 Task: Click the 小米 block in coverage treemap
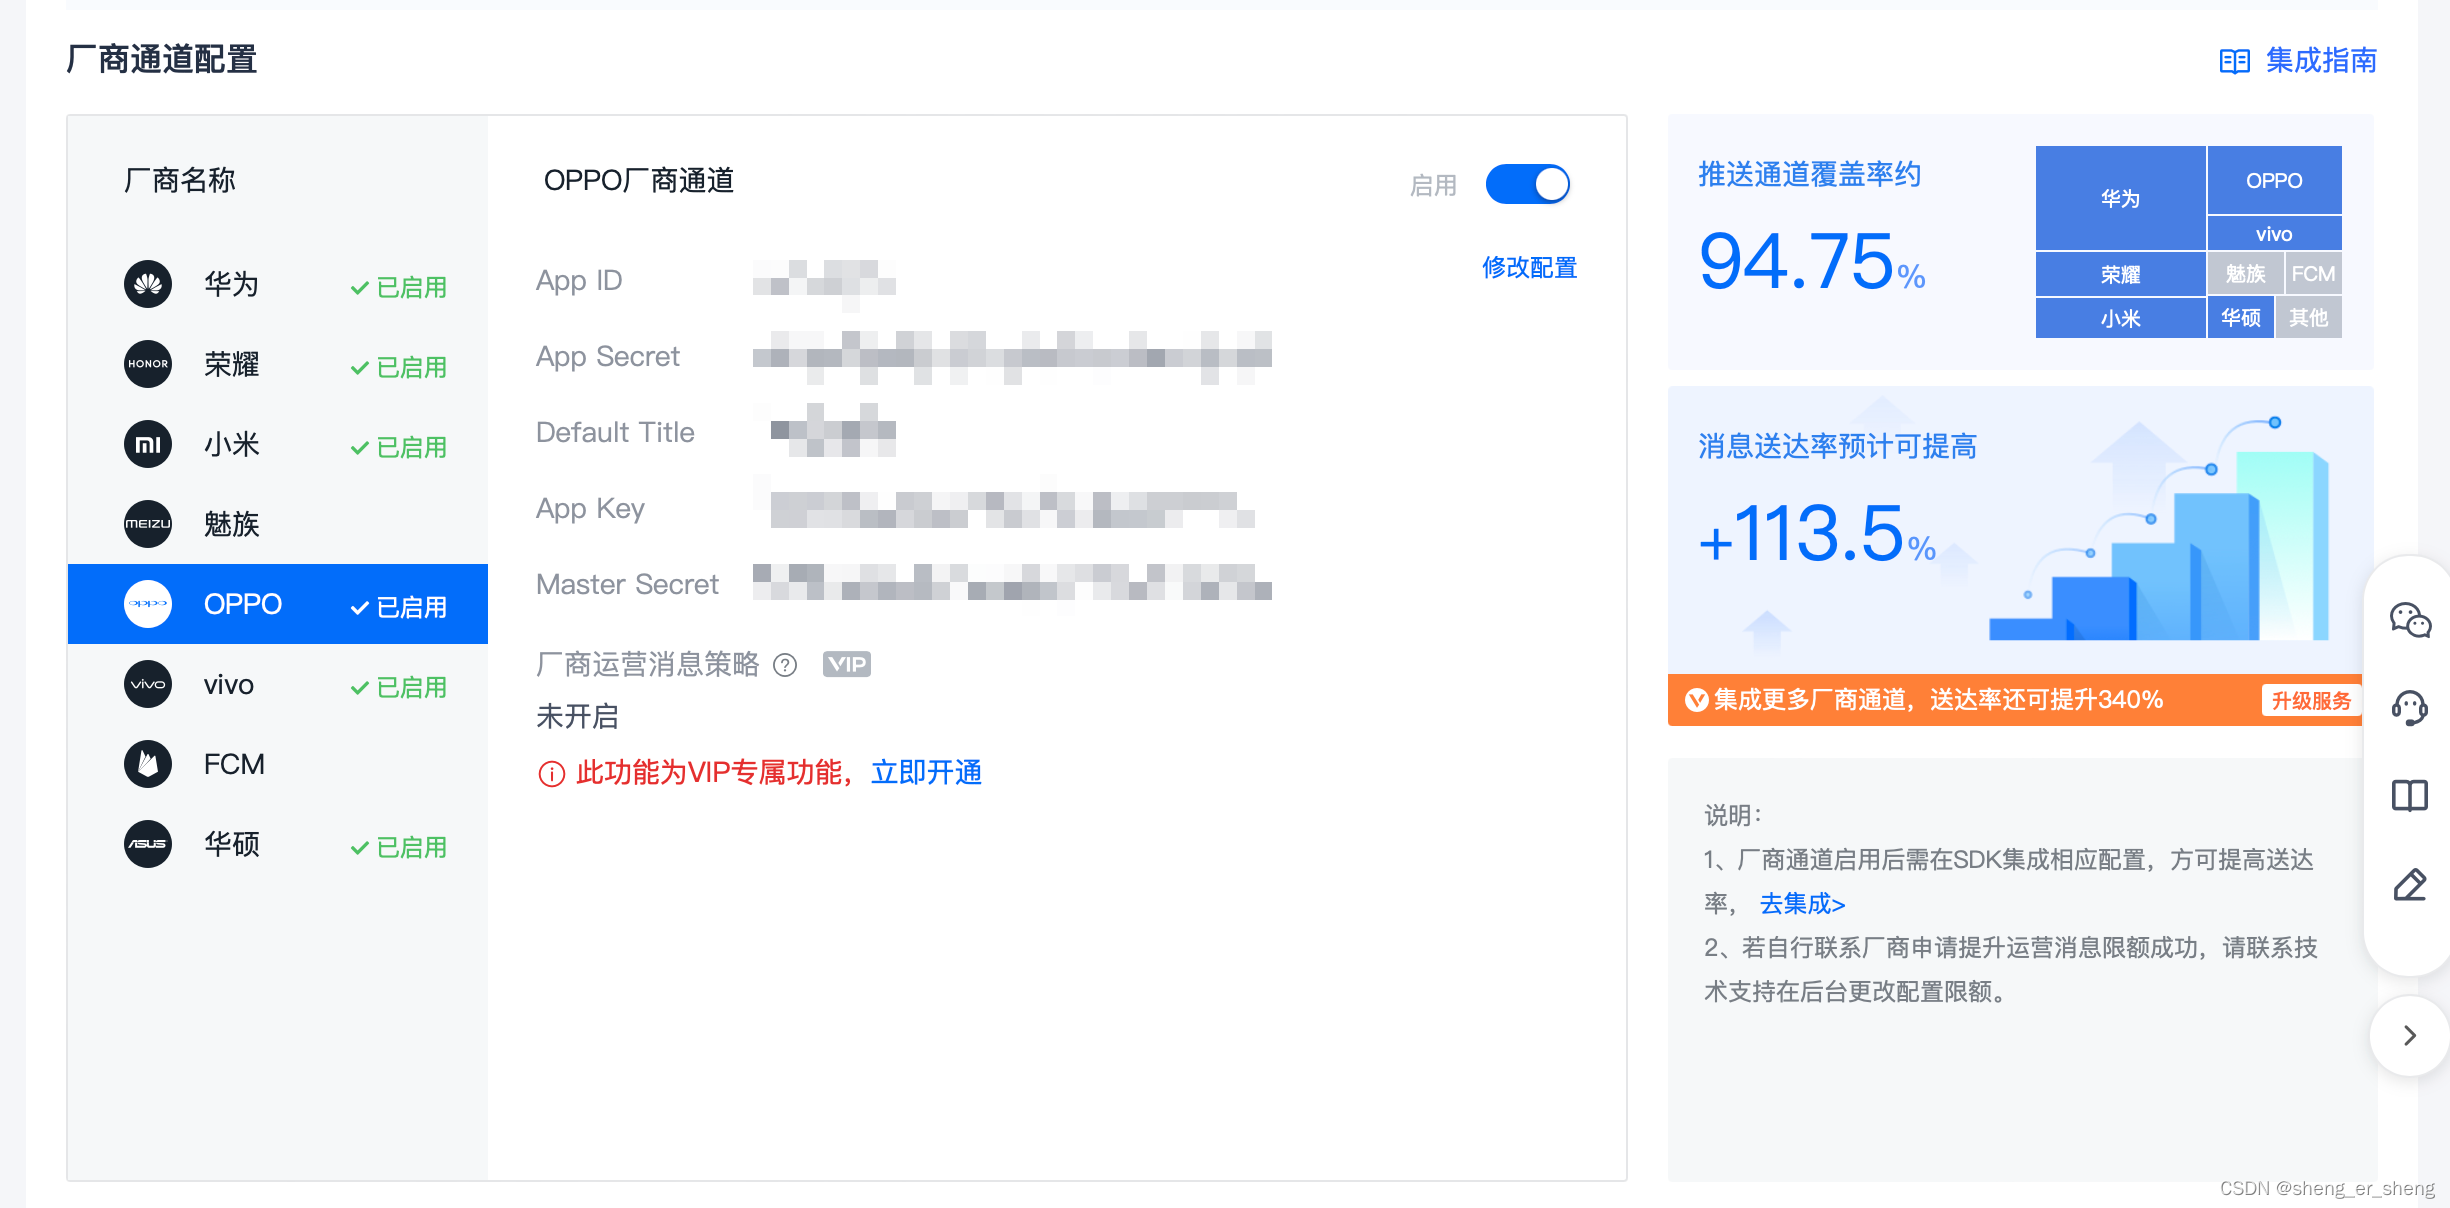(2120, 318)
